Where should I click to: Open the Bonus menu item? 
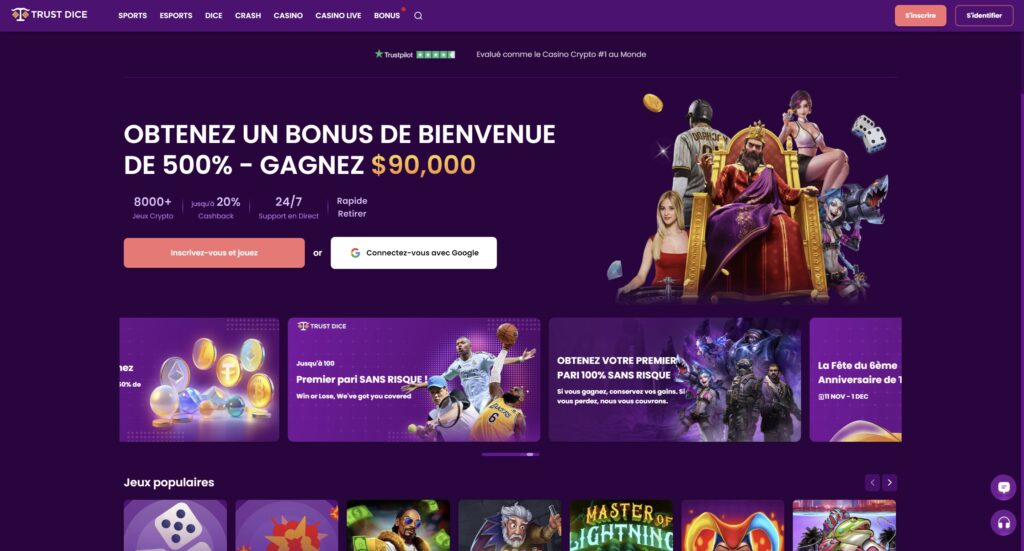(387, 16)
